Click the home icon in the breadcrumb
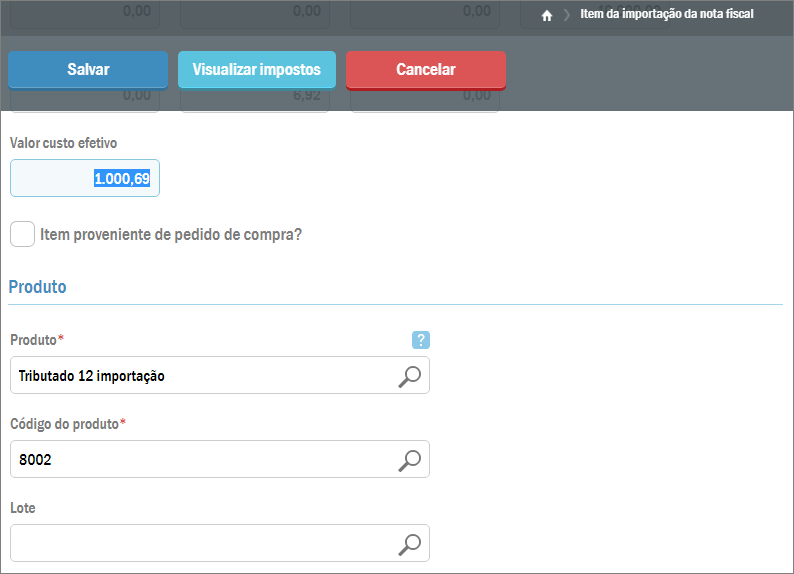 tap(547, 15)
